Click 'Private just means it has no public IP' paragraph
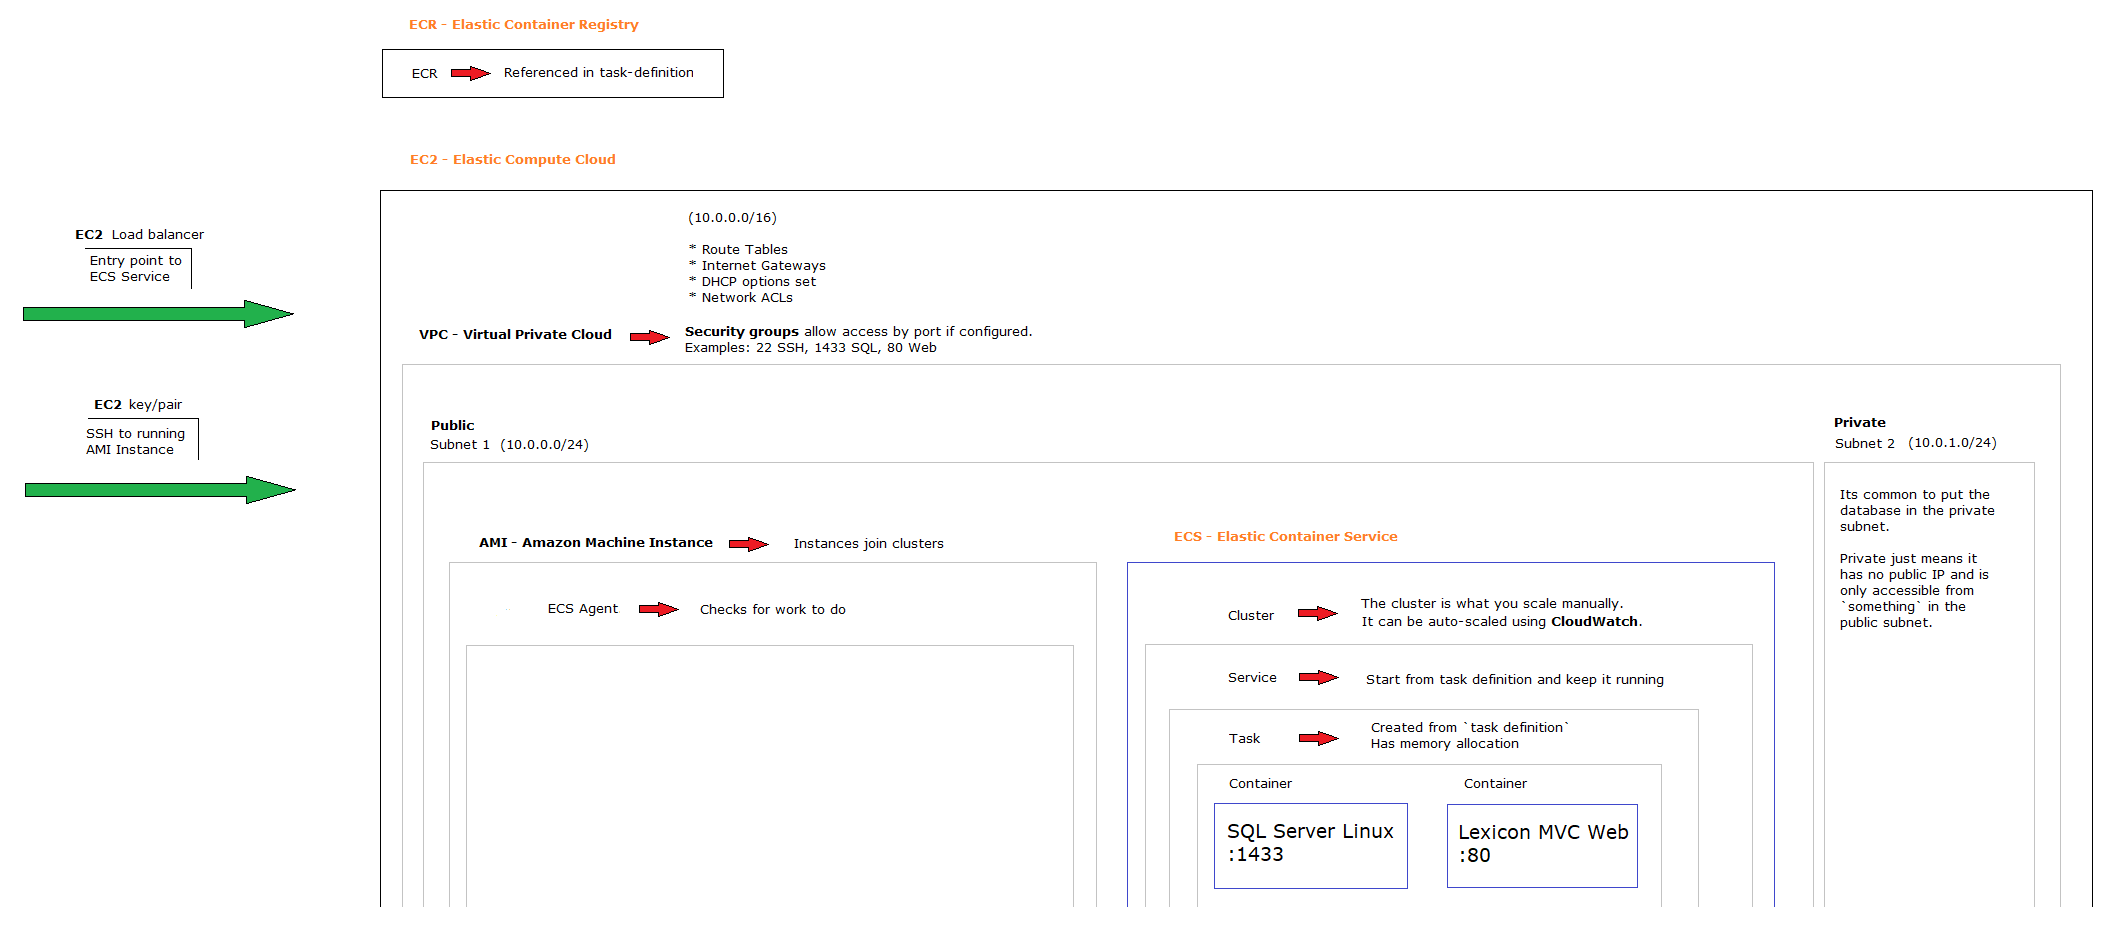This screenshot has height=930, width=2108. click(x=1913, y=591)
